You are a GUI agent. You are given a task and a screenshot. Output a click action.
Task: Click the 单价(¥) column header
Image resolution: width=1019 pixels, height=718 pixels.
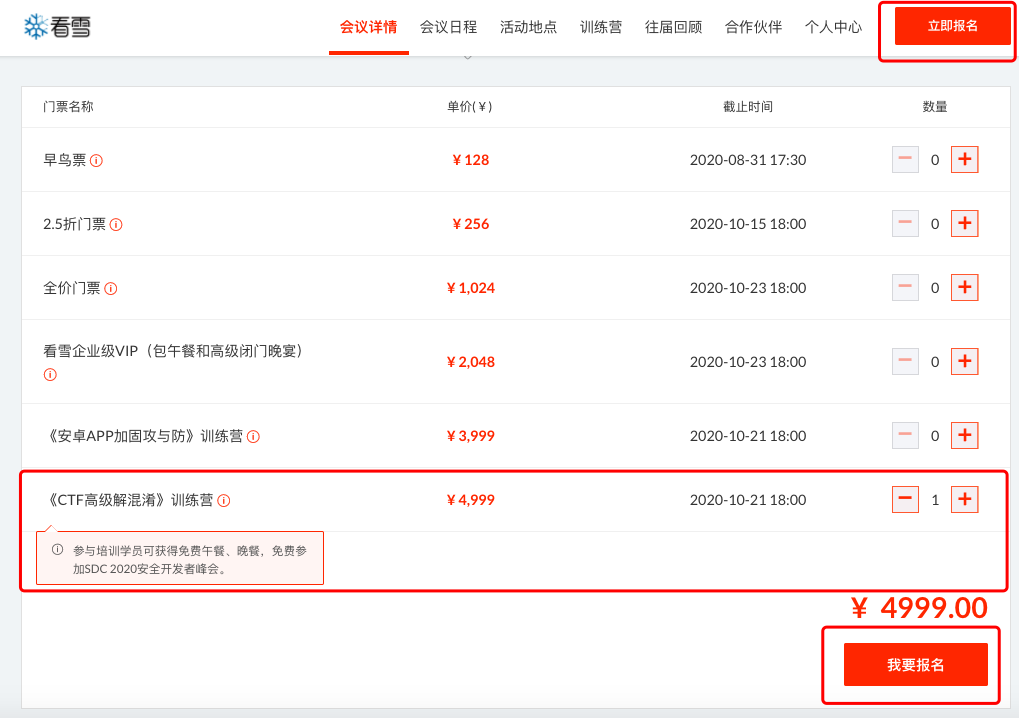pos(470,107)
